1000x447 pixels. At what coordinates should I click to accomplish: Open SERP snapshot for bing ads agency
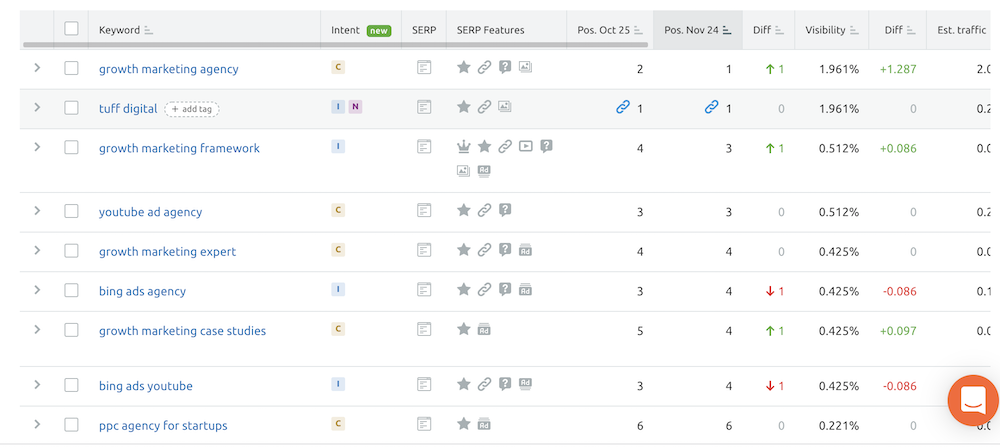click(x=424, y=289)
